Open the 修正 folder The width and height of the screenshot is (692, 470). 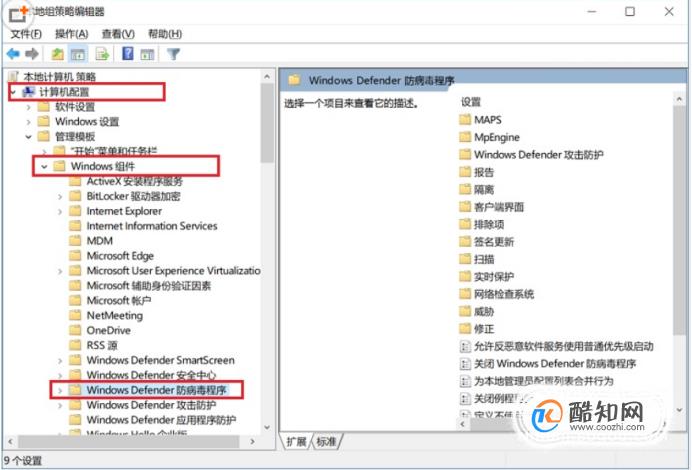tap(484, 329)
